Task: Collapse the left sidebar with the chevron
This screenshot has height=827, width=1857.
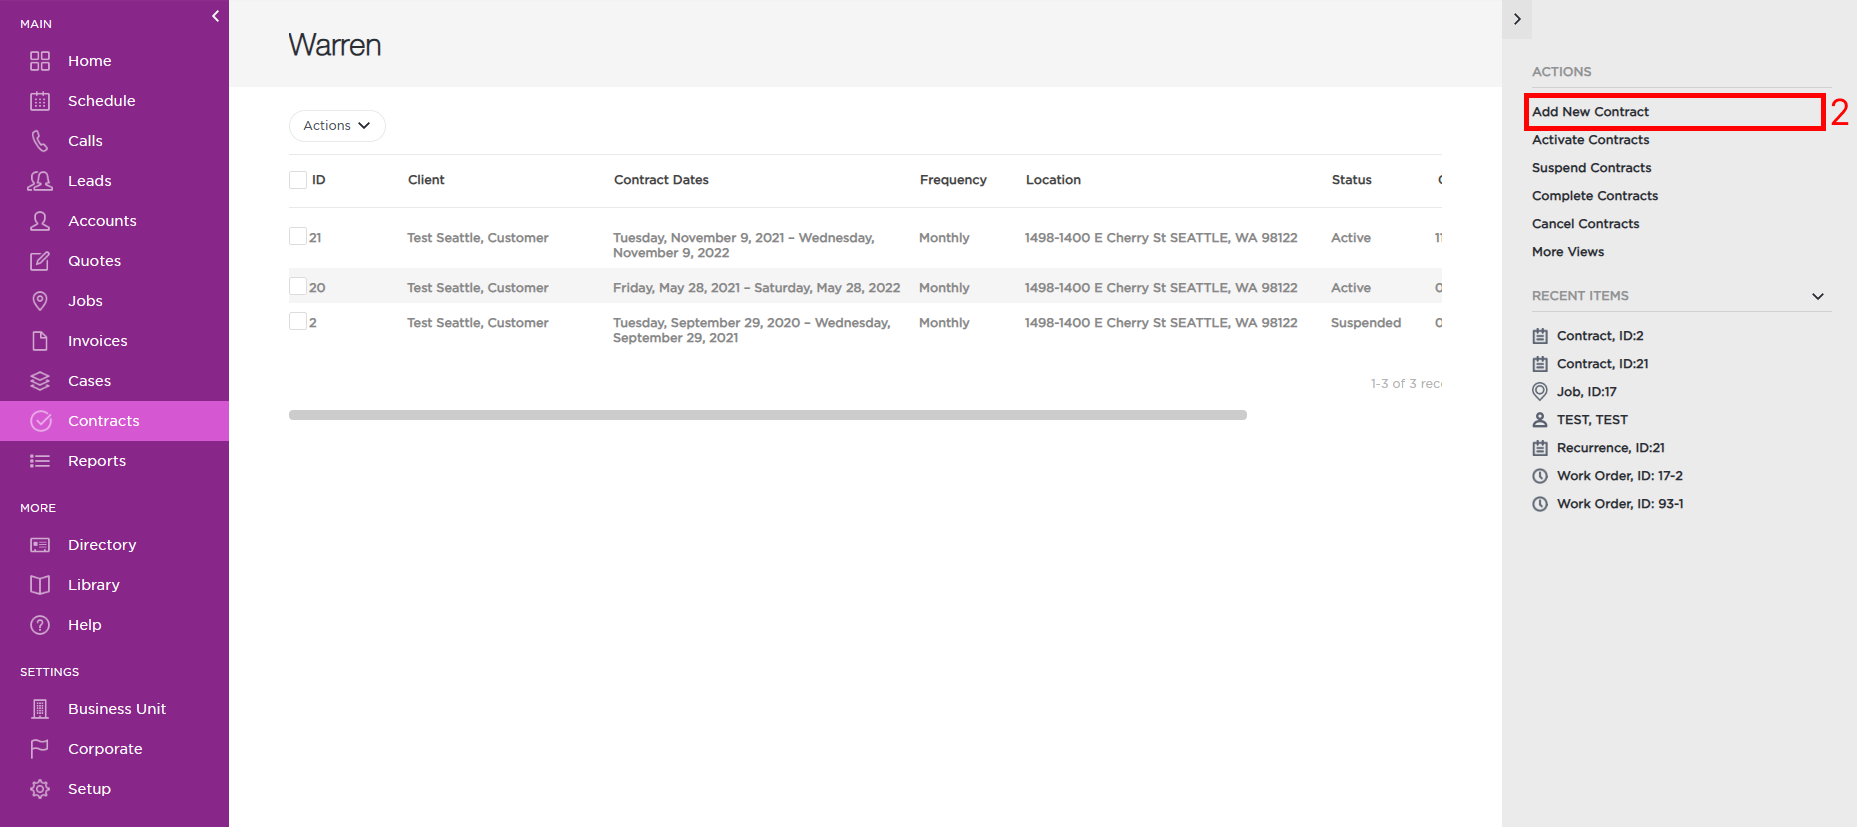Action: coord(215,16)
